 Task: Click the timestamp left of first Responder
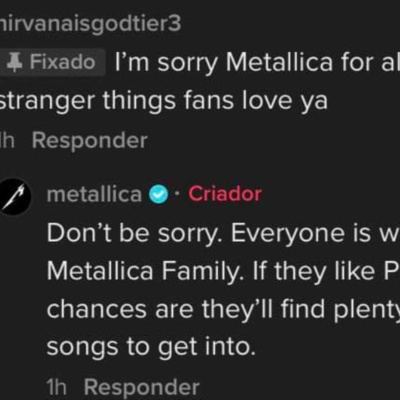click(x=7, y=141)
